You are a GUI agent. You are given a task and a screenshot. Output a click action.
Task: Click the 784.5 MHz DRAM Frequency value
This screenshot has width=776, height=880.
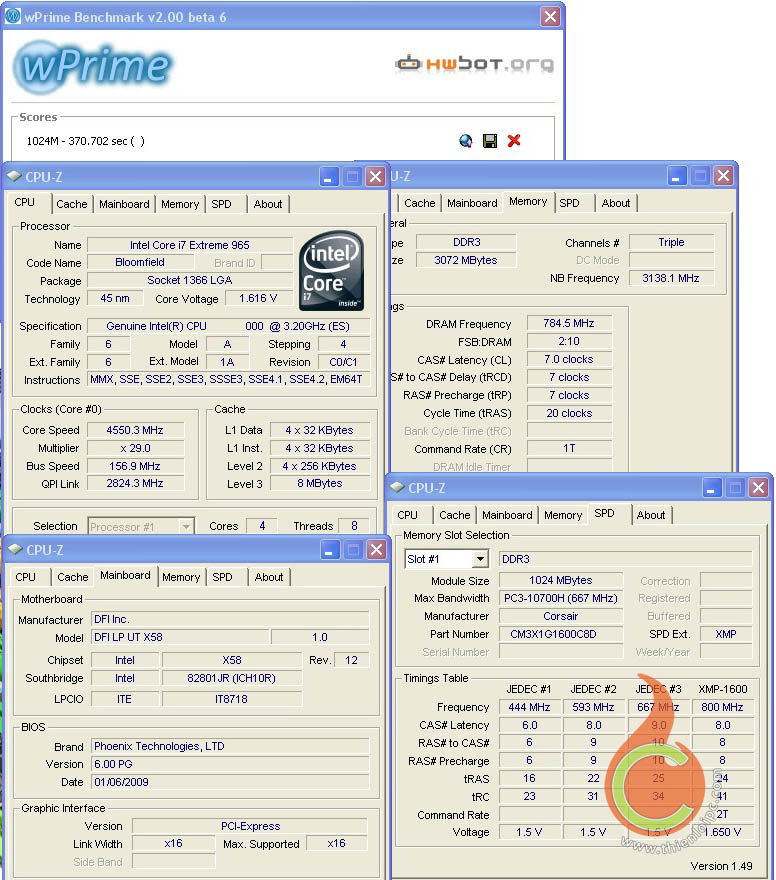[x=569, y=323]
